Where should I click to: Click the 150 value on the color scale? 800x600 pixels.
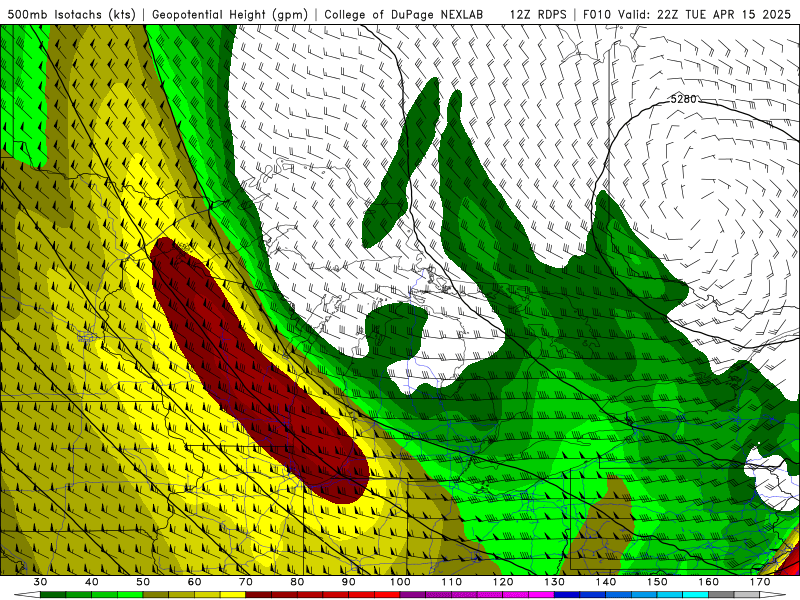coord(657,582)
